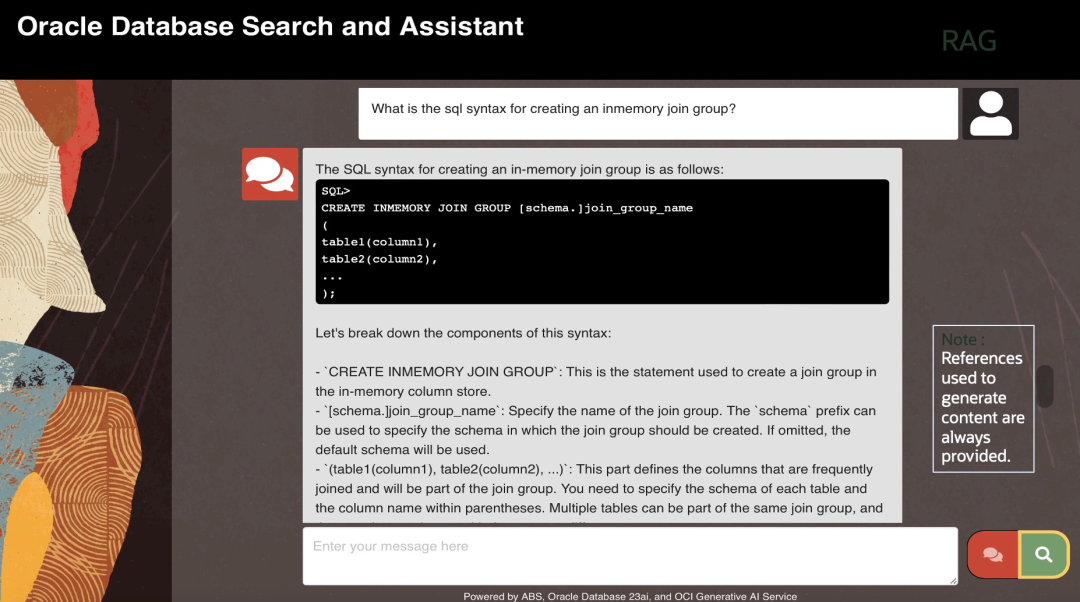Click the message input field
Image resolution: width=1080 pixels, height=602 pixels.
pyautogui.click(x=630, y=556)
